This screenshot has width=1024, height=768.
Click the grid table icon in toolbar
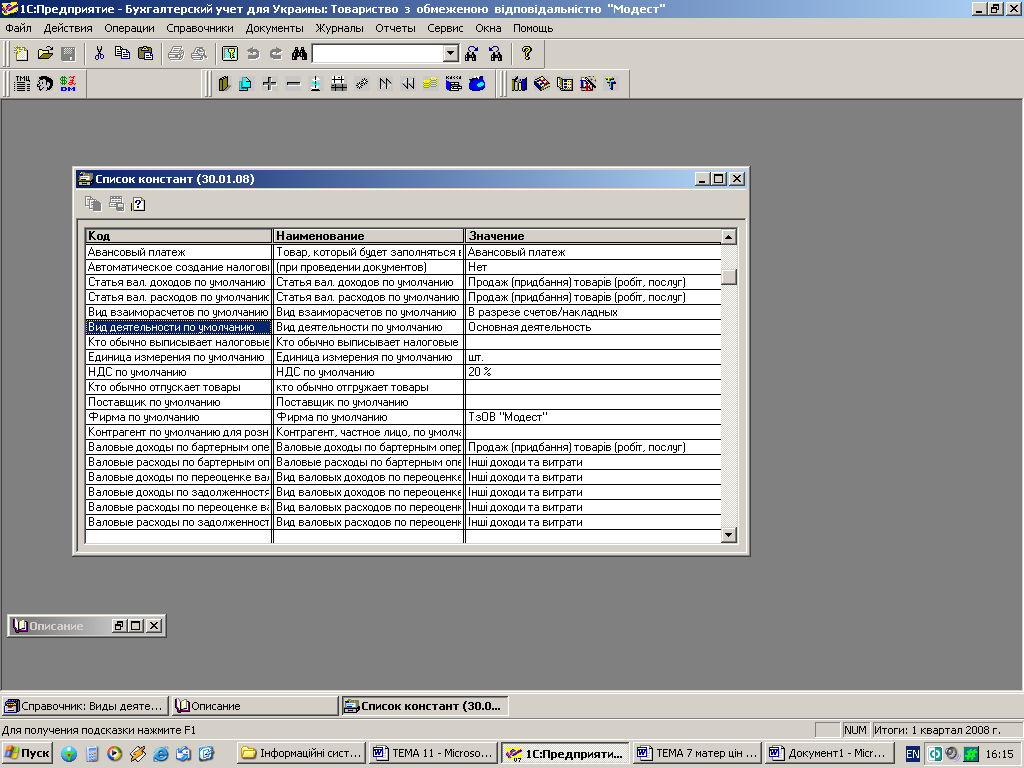[338, 84]
